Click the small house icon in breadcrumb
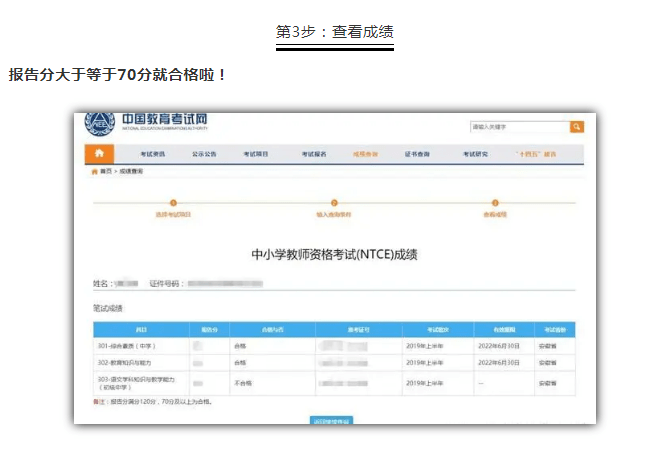Image resolution: width=669 pixels, height=457 pixels. pyautogui.click(x=95, y=172)
